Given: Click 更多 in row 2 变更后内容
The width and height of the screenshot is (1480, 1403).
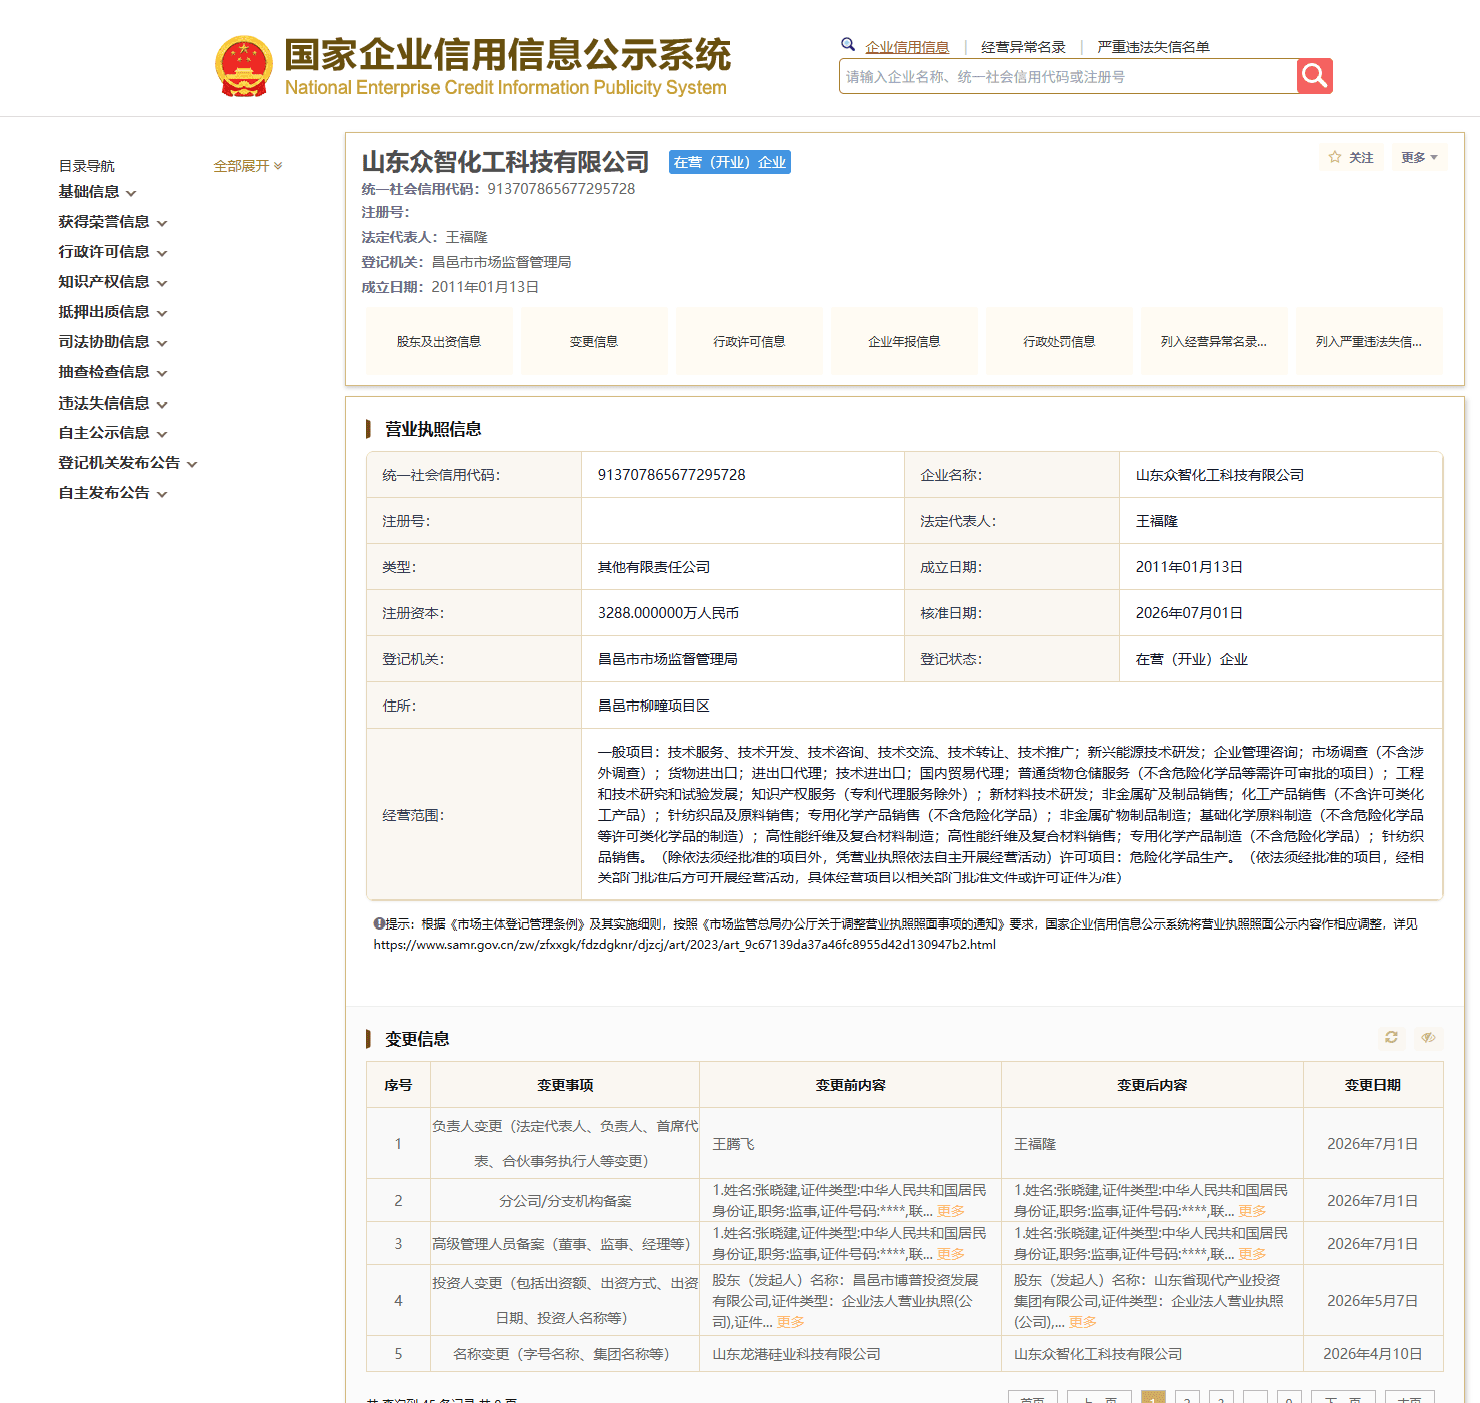Looking at the screenshot, I should pos(1253,1211).
